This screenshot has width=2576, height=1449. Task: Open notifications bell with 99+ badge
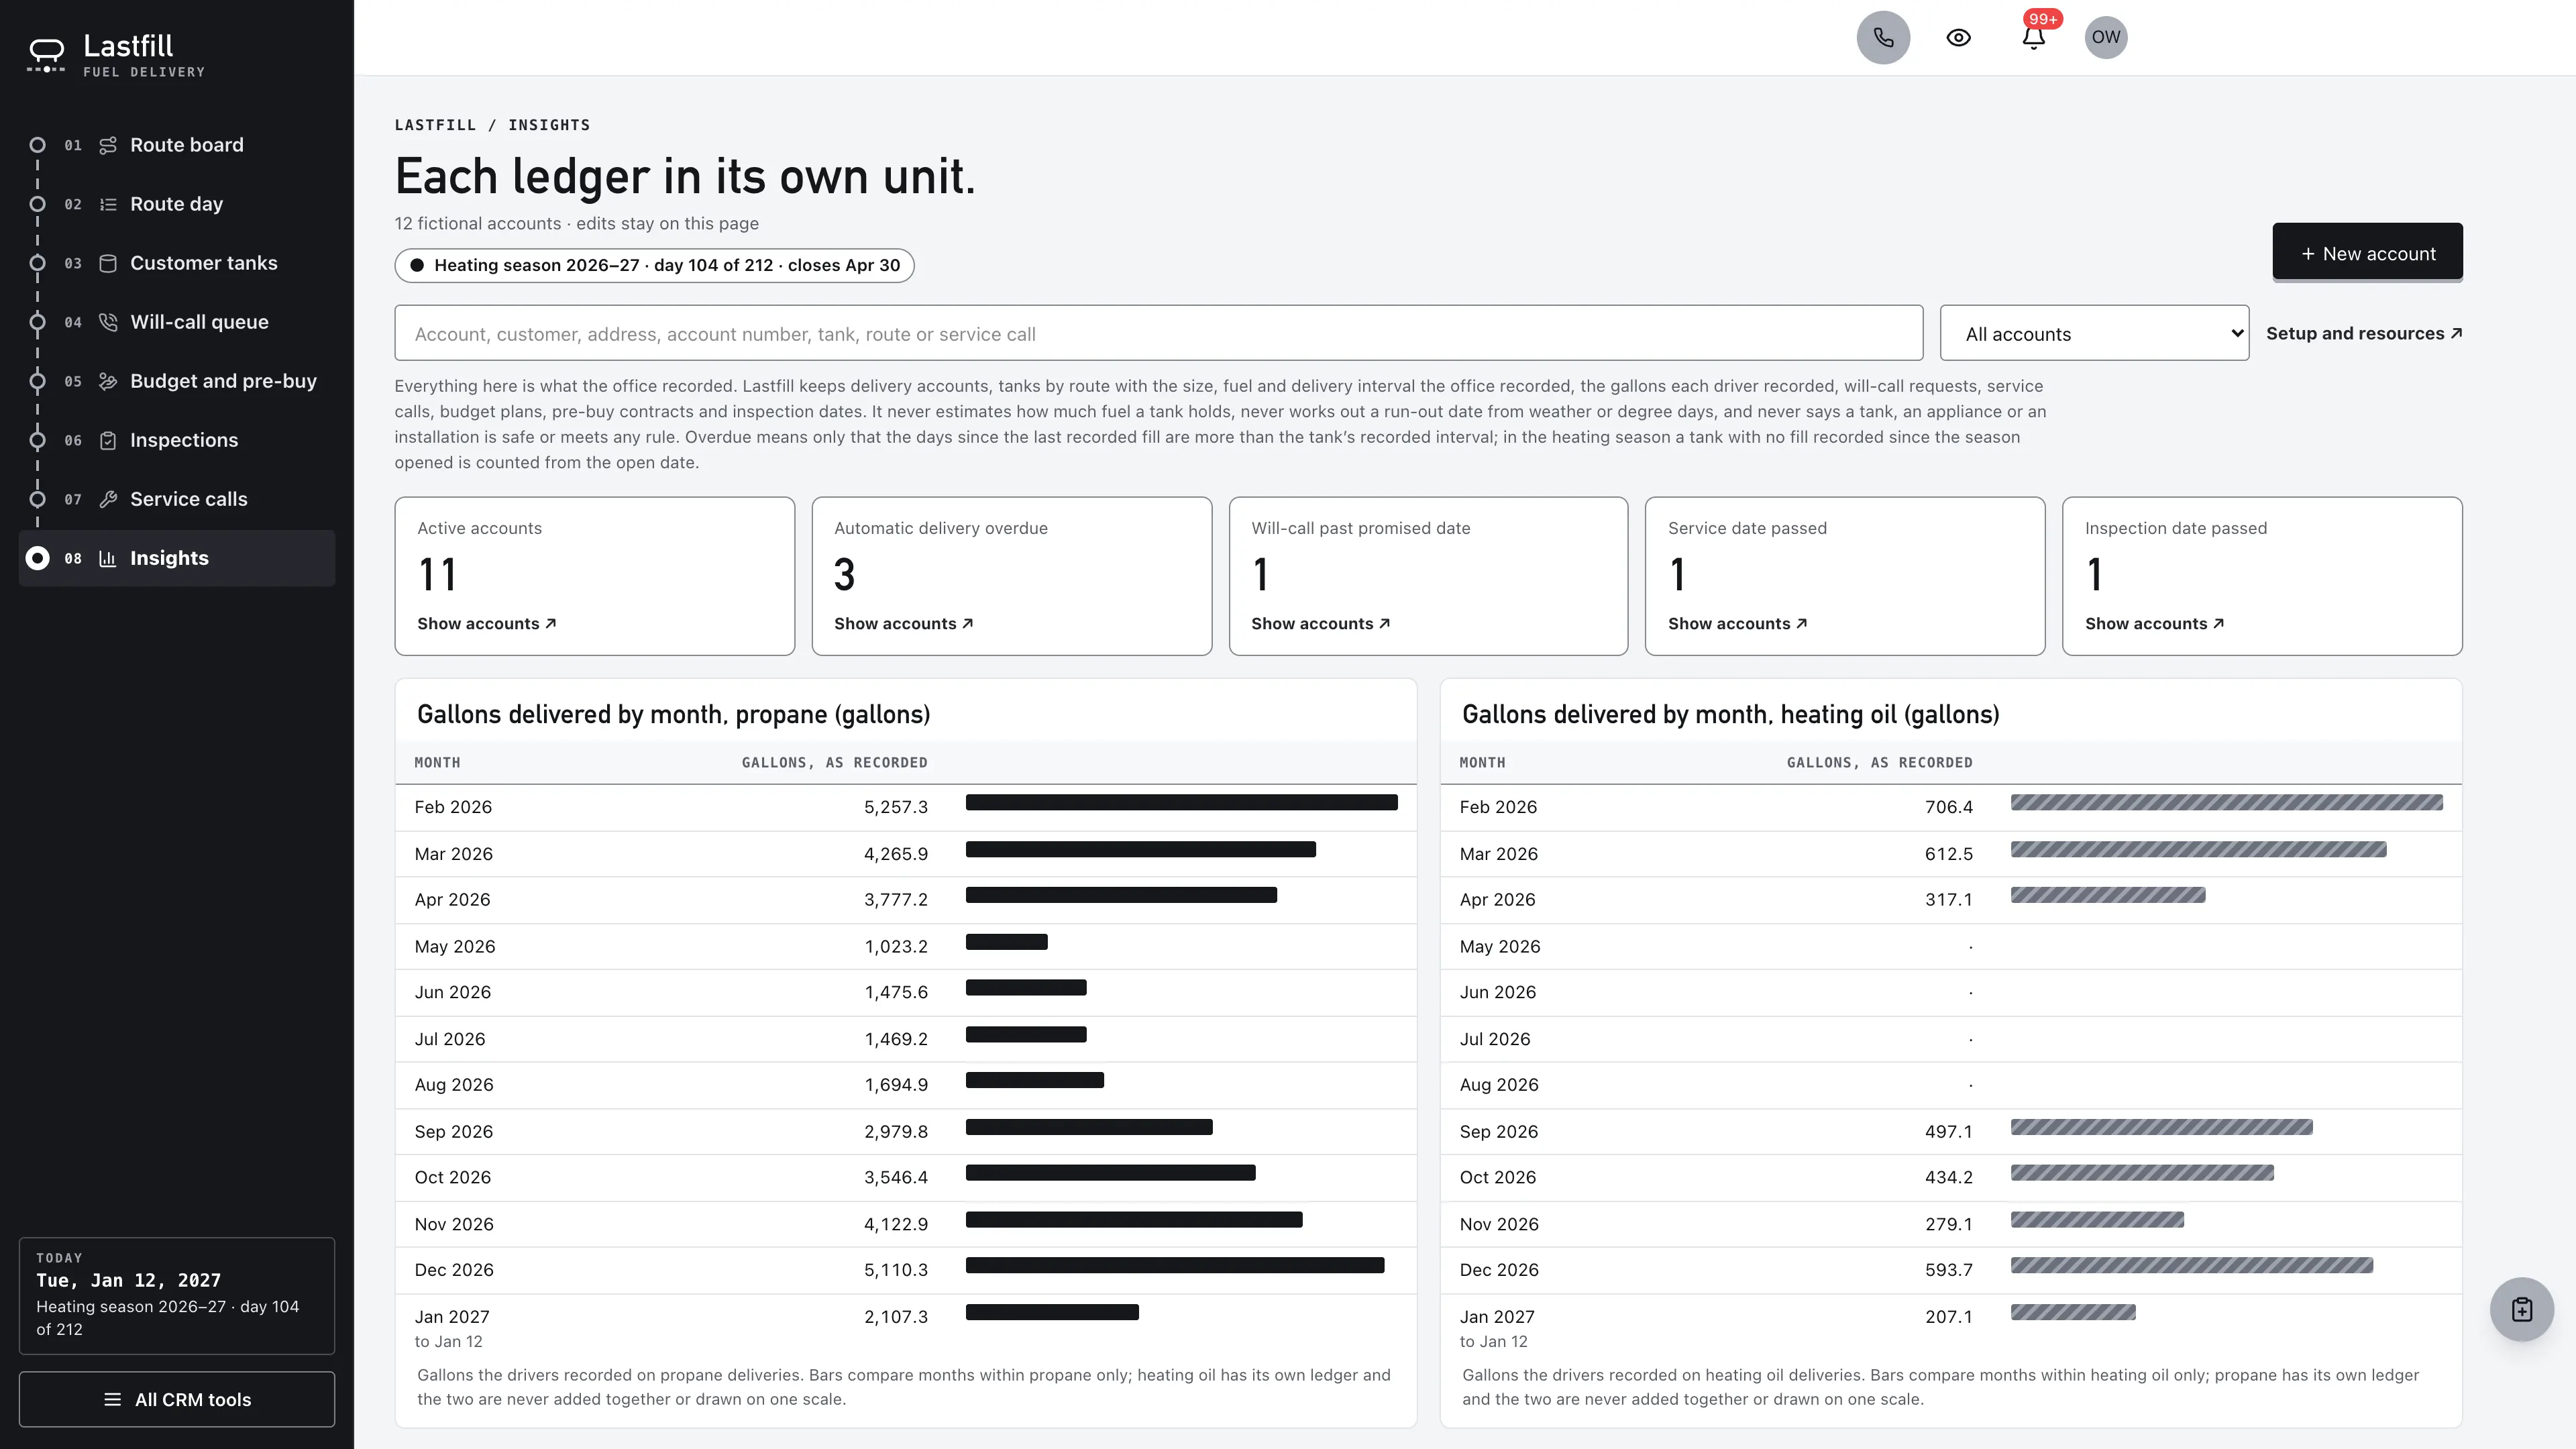coord(2033,38)
